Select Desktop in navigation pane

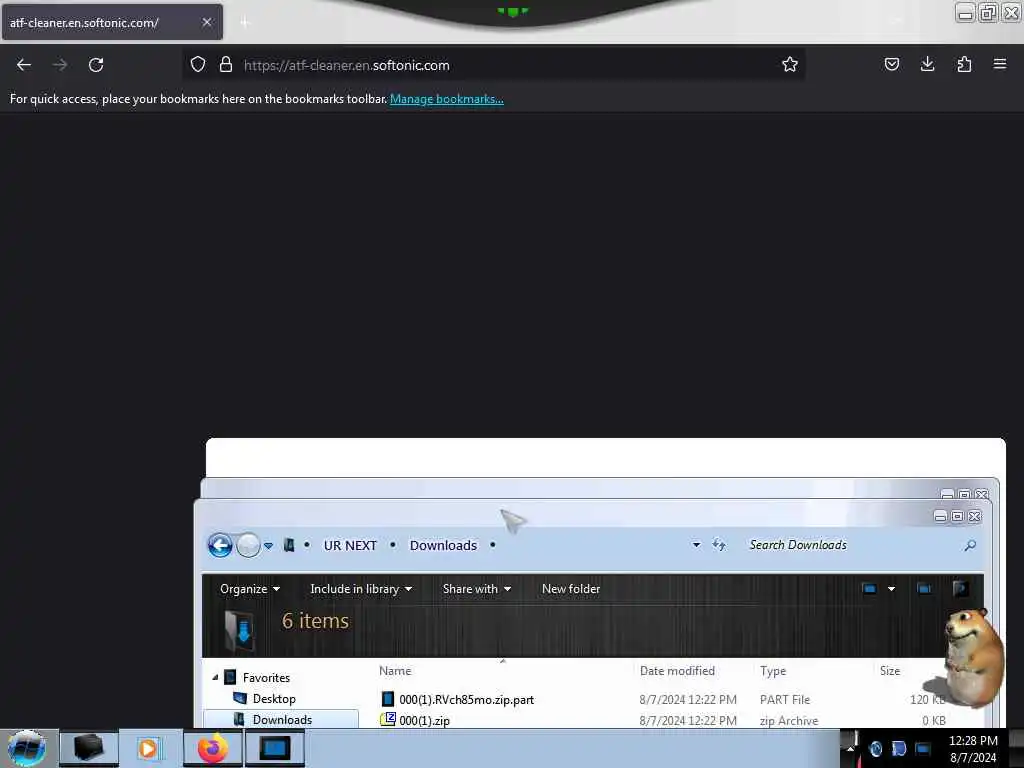(274, 699)
